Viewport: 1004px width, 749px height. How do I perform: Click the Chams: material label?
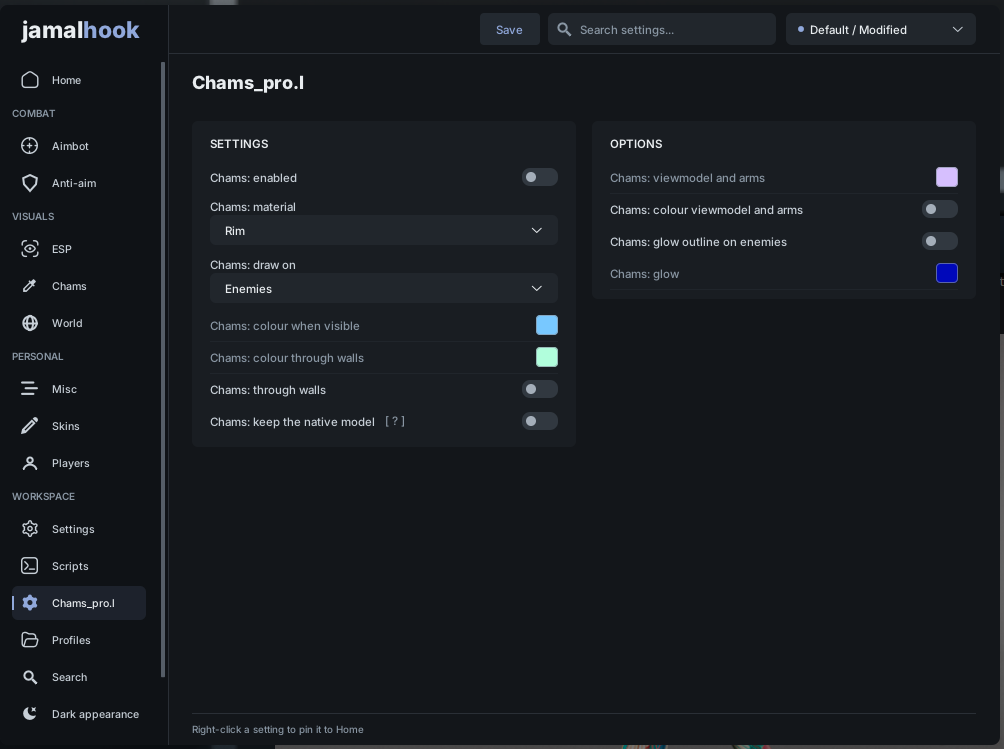[253, 207]
